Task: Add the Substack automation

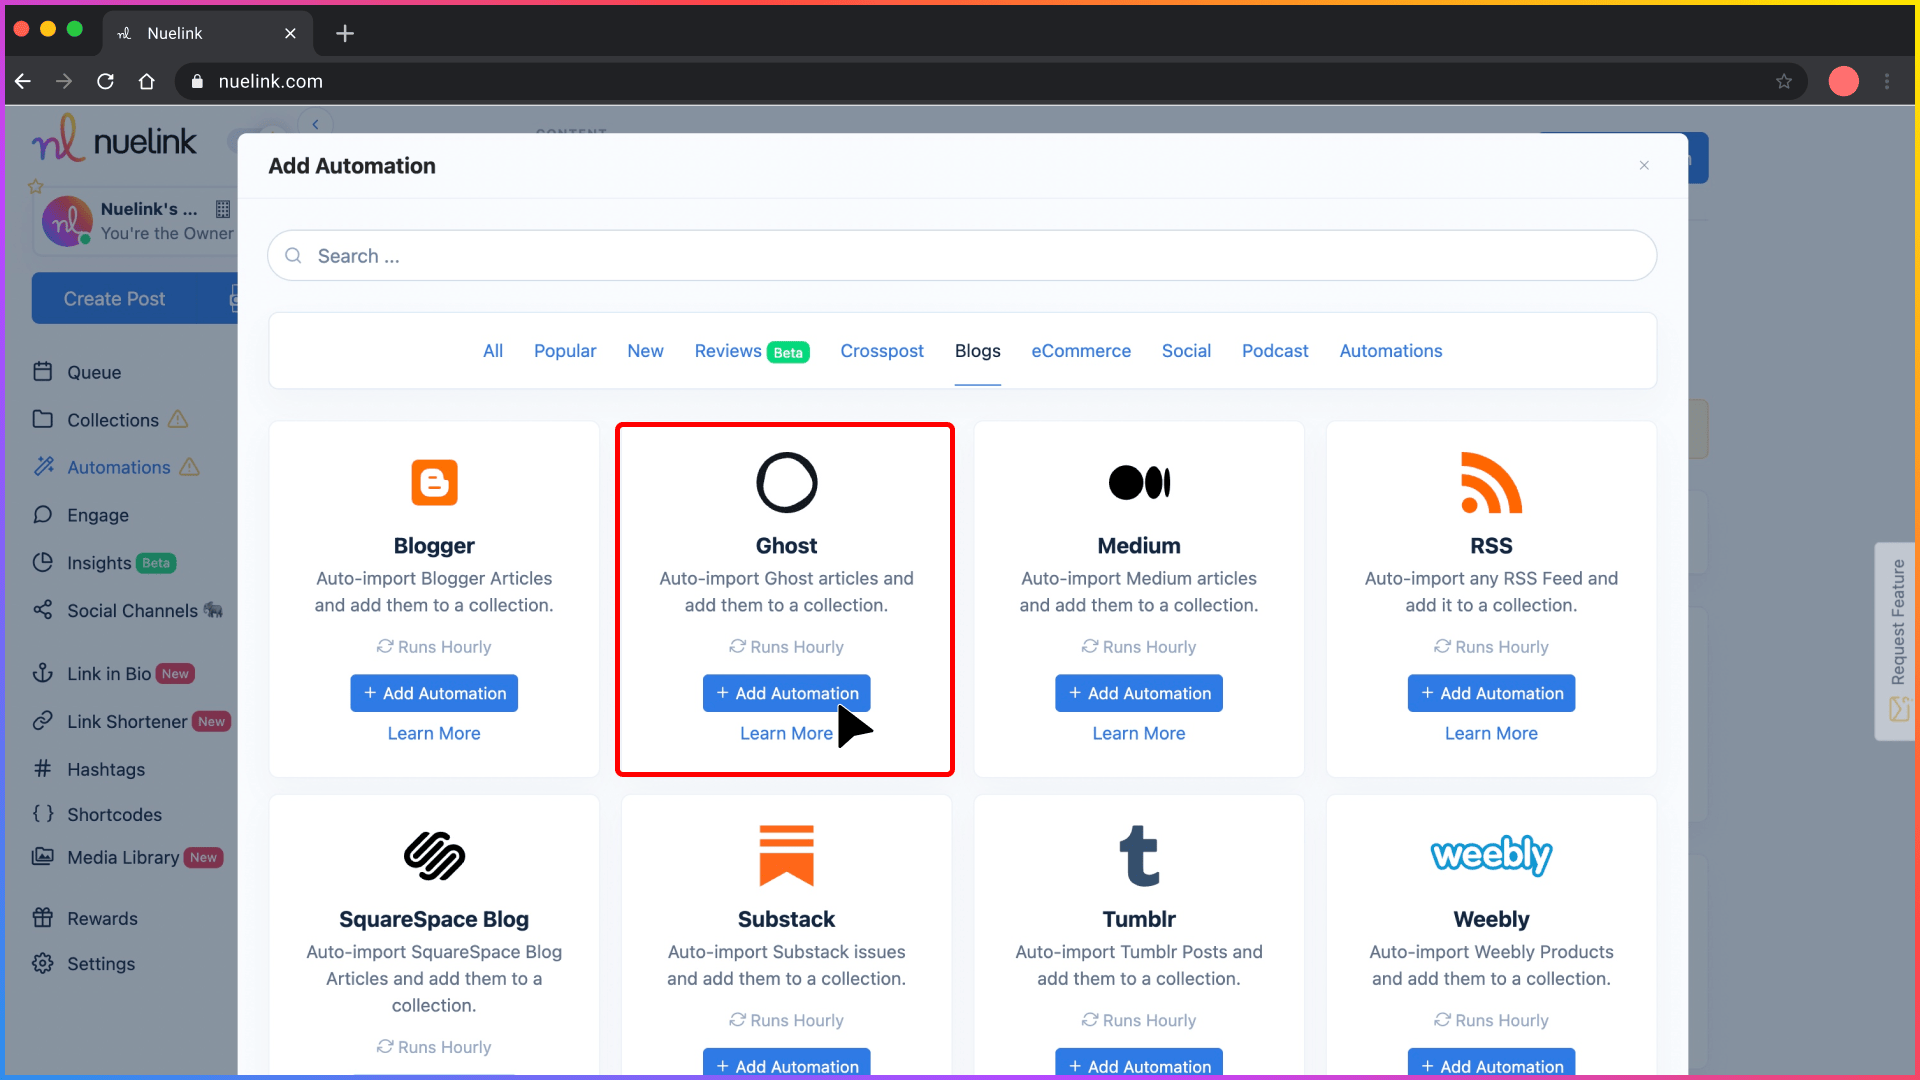Action: pos(786,1064)
